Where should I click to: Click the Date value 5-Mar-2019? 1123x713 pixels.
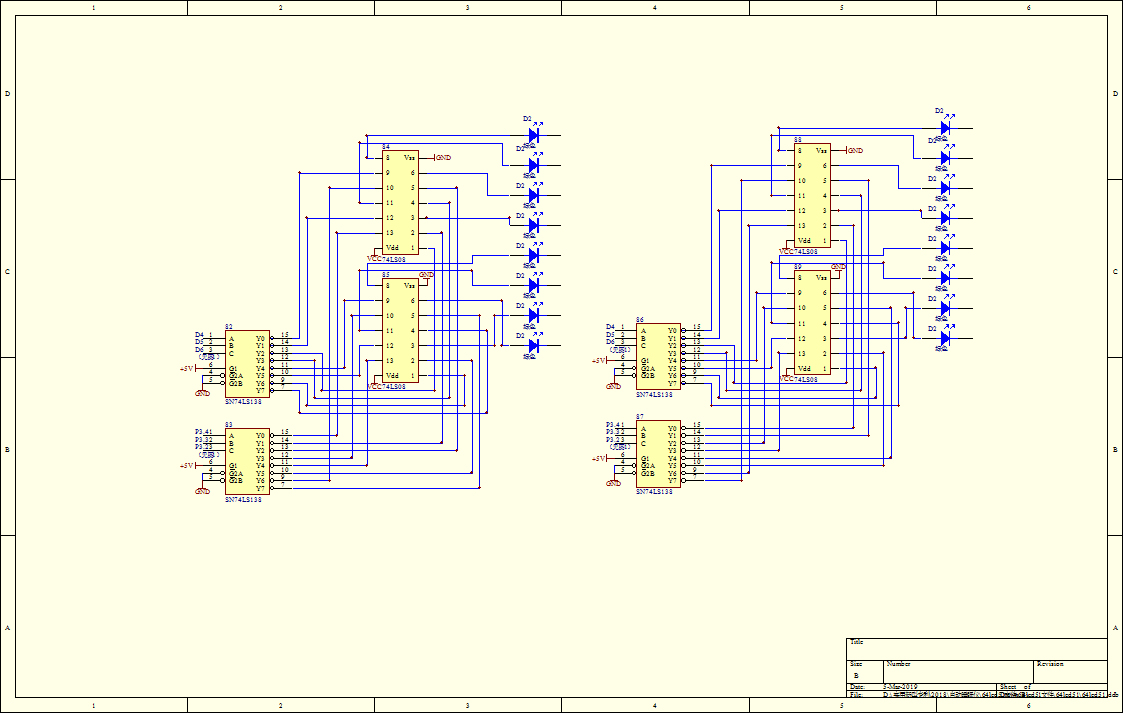[x=903, y=687]
